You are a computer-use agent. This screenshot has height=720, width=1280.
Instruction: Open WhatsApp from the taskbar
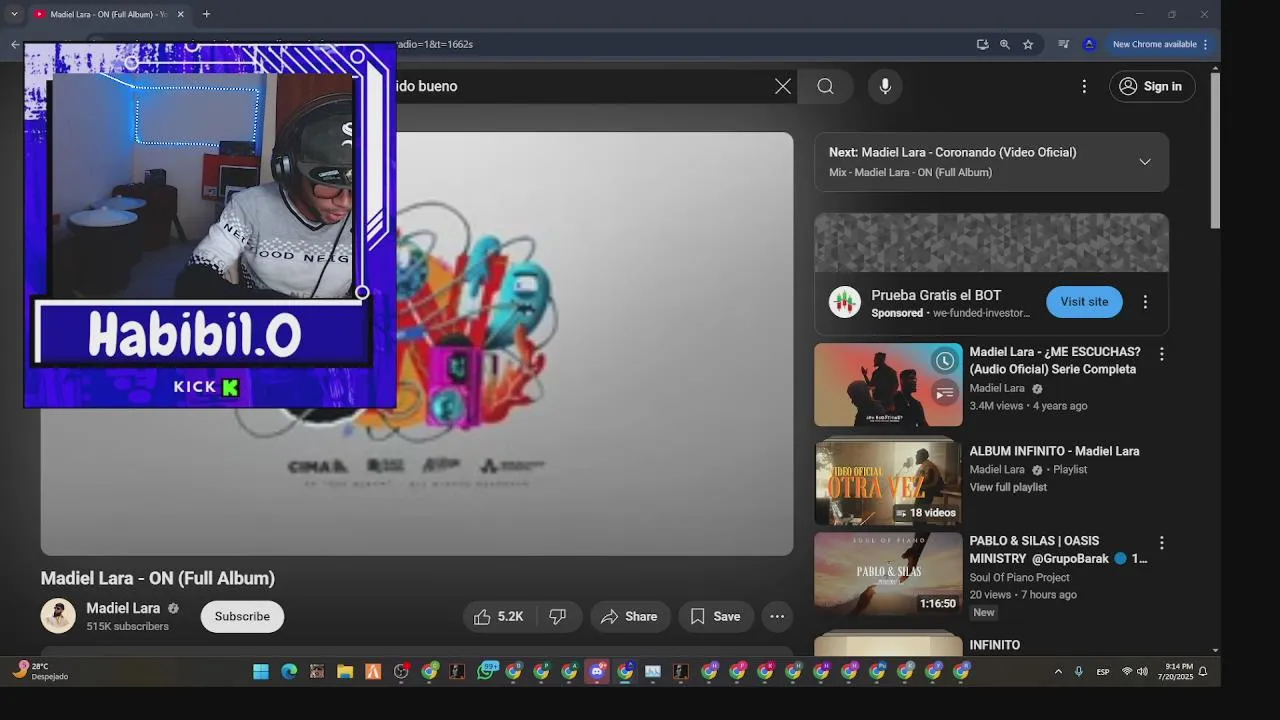[x=486, y=671]
